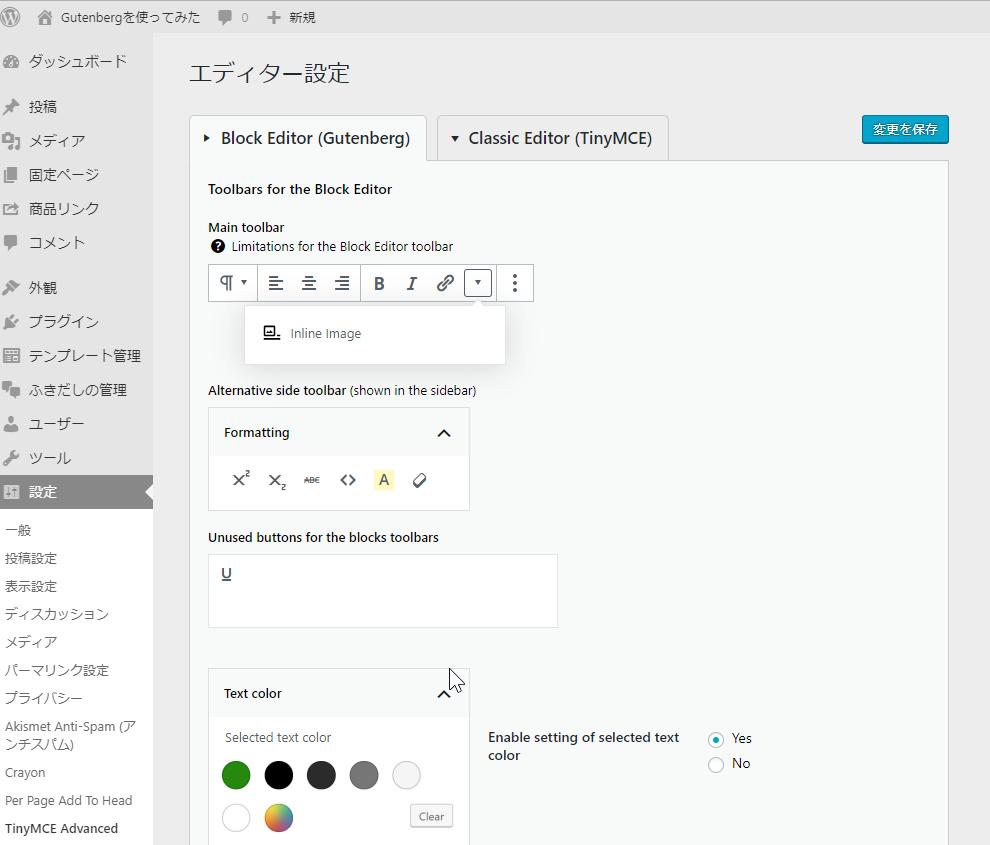Click the plus icon next to 新規
This screenshot has width=990, height=845.
pos(273,18)
